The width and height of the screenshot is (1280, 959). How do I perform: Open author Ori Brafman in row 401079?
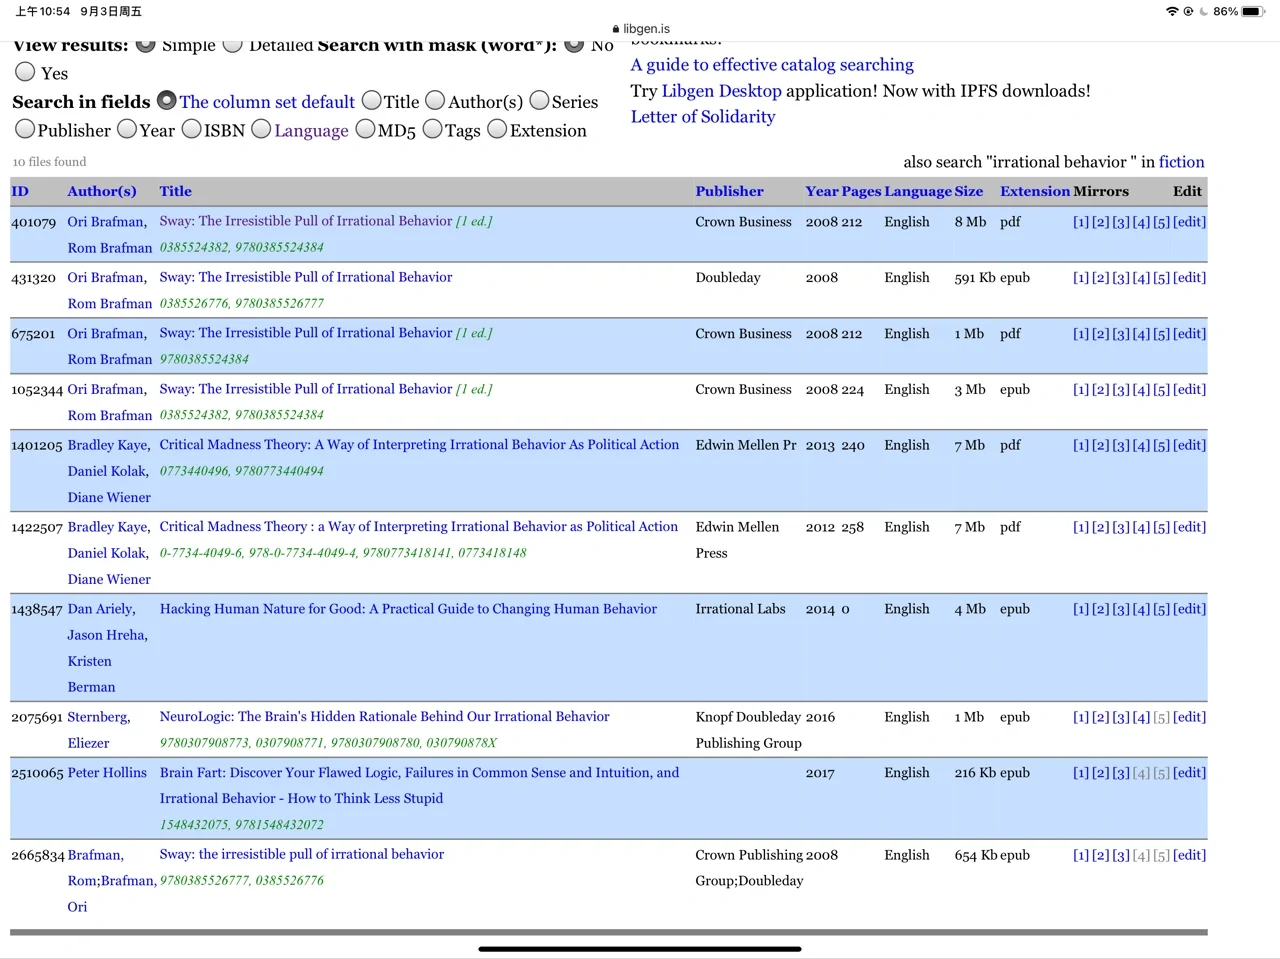coord(107,222)
